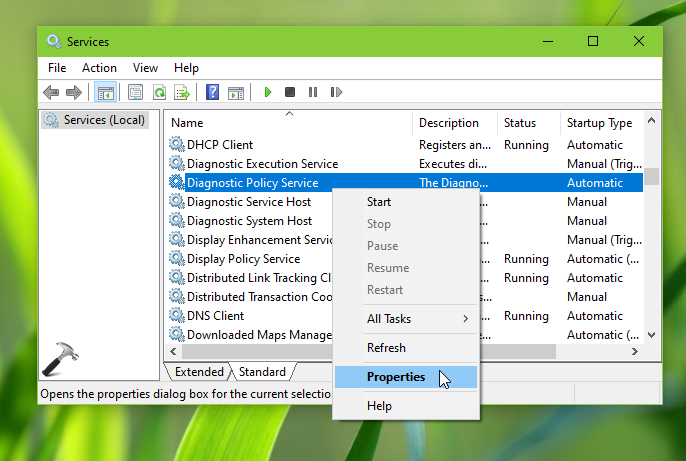
Task: Click the Restart Service toolbar icon
Action: 334,92
